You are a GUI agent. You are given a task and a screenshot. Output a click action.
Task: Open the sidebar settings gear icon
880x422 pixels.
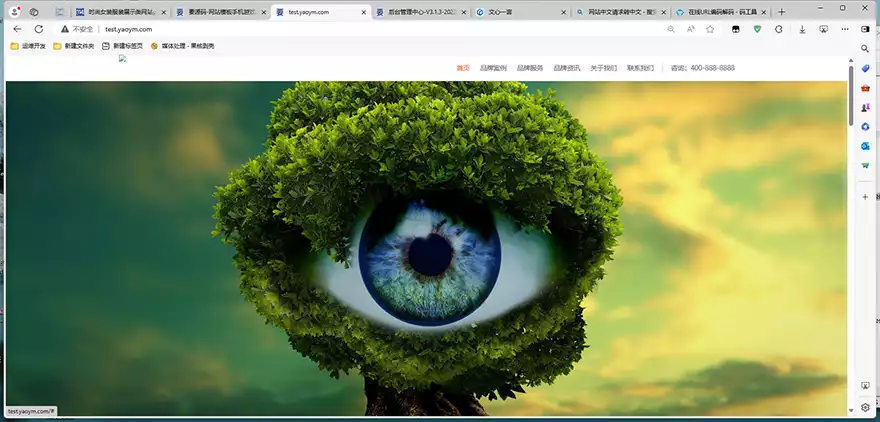(865, 407)
